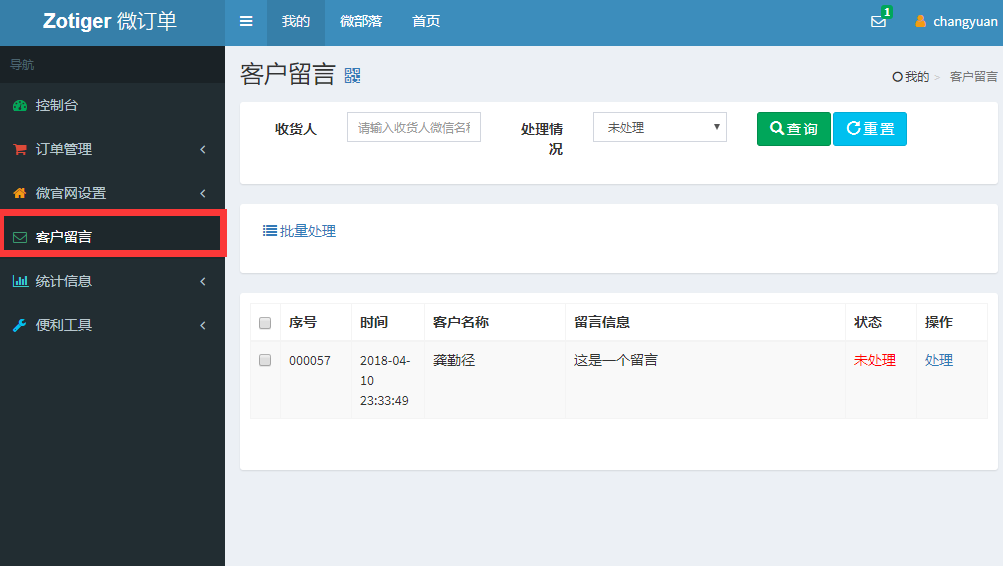
Task: Click the wrench icon for 便利工具
Action: pyautogui.click(x=20, y=325)
